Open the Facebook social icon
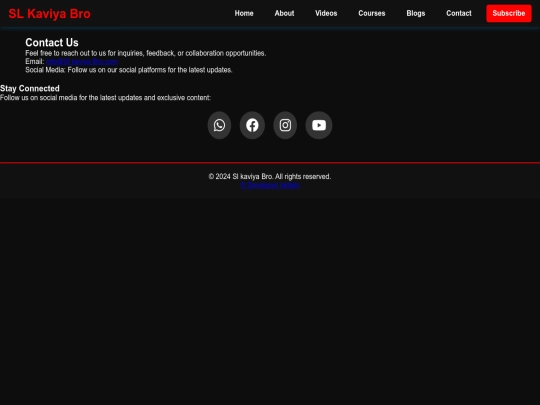 point(252,125)
